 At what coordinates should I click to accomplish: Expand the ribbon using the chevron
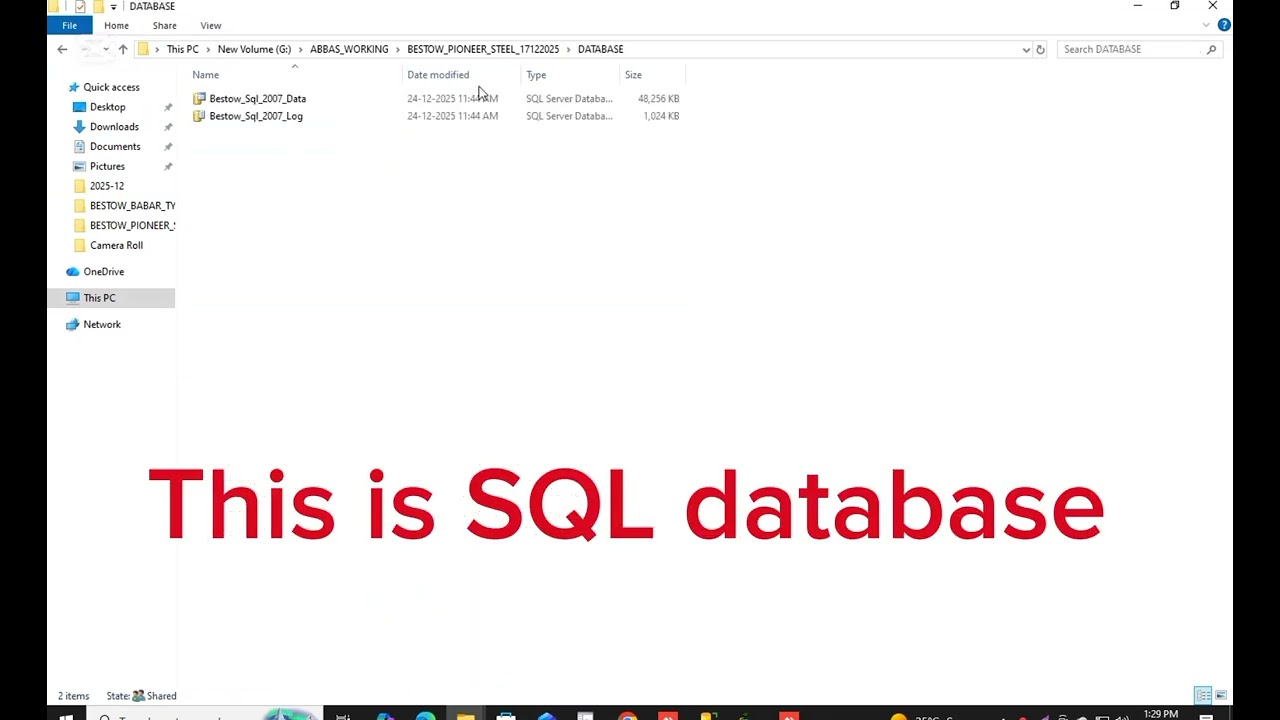point(1206,25)
